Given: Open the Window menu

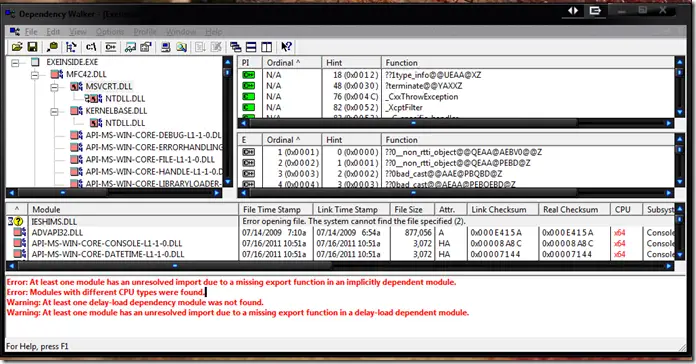Looking at the screenshot, I should (181, 32).
